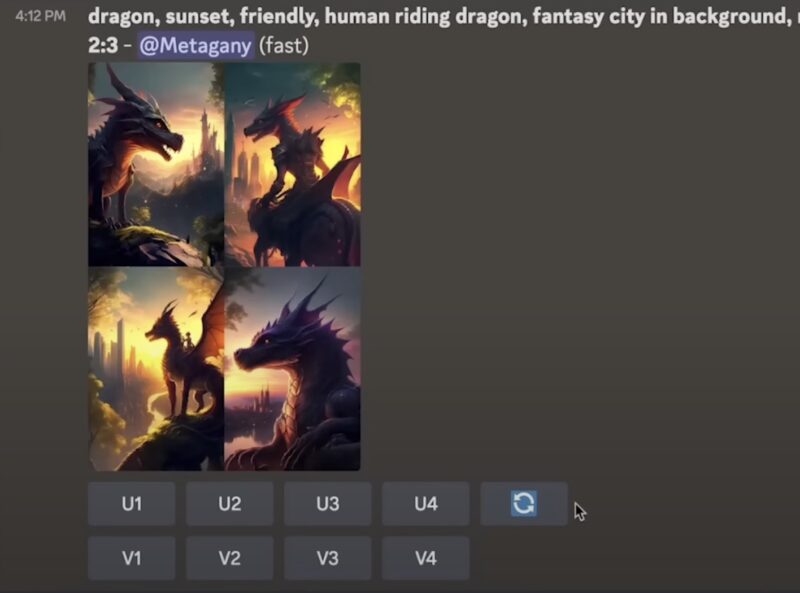The height and width of the screenshot is (593, 800).
Task: Open the top-right dragon rider image
Action: 292,164
